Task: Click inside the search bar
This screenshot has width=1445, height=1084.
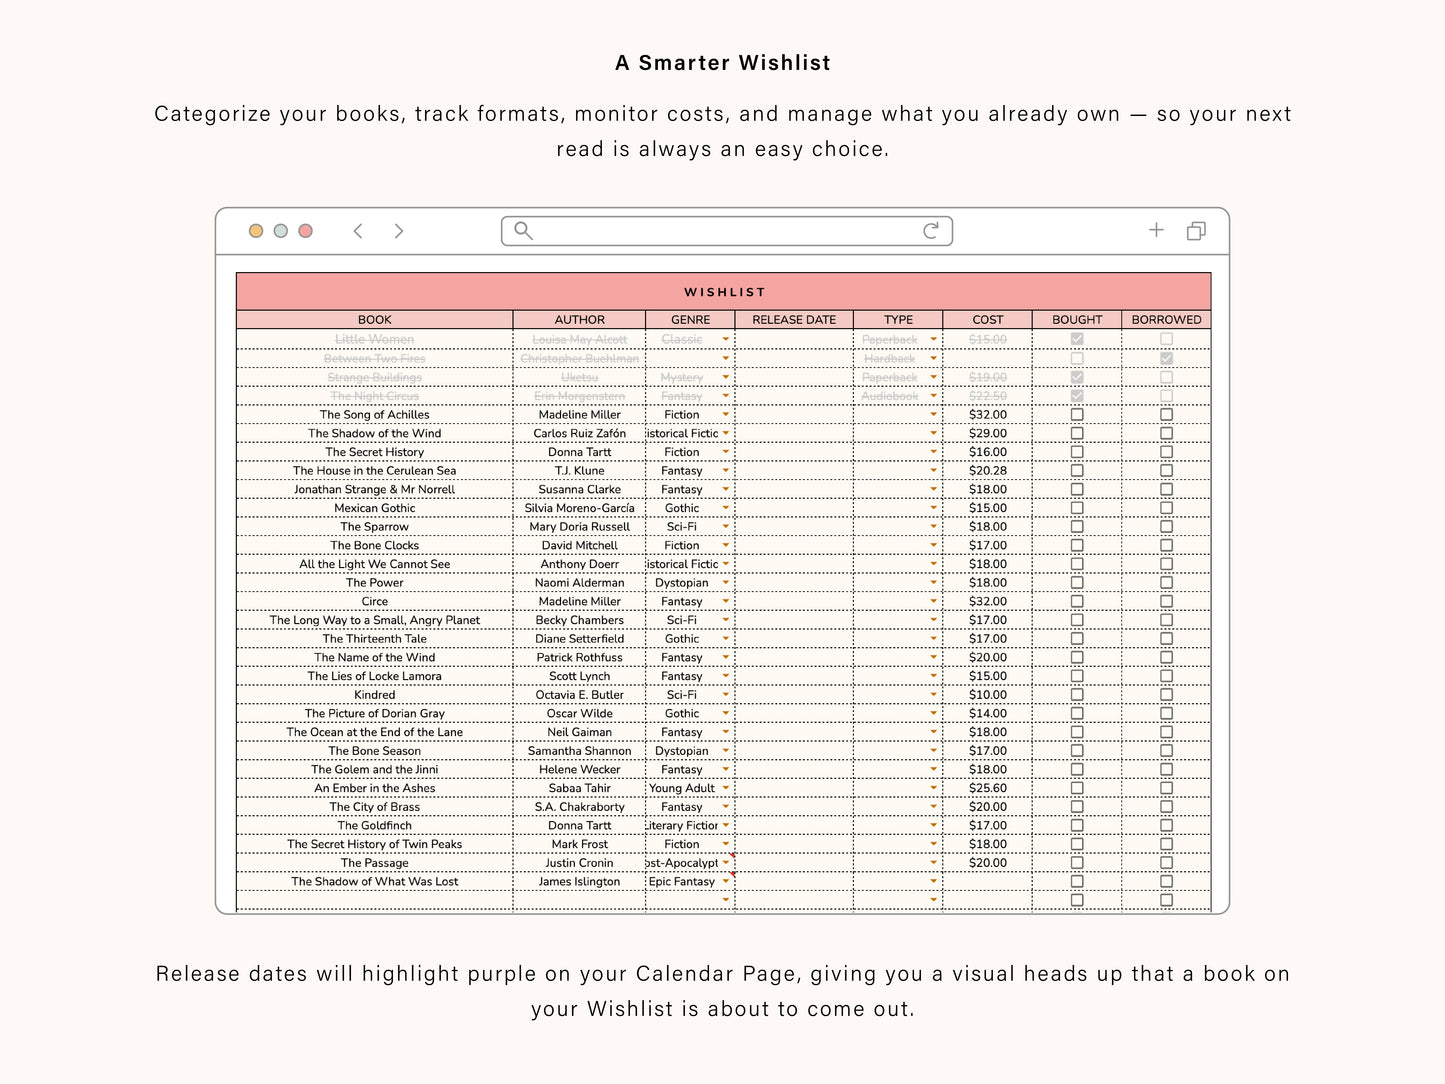Action: tap(720, 231)
